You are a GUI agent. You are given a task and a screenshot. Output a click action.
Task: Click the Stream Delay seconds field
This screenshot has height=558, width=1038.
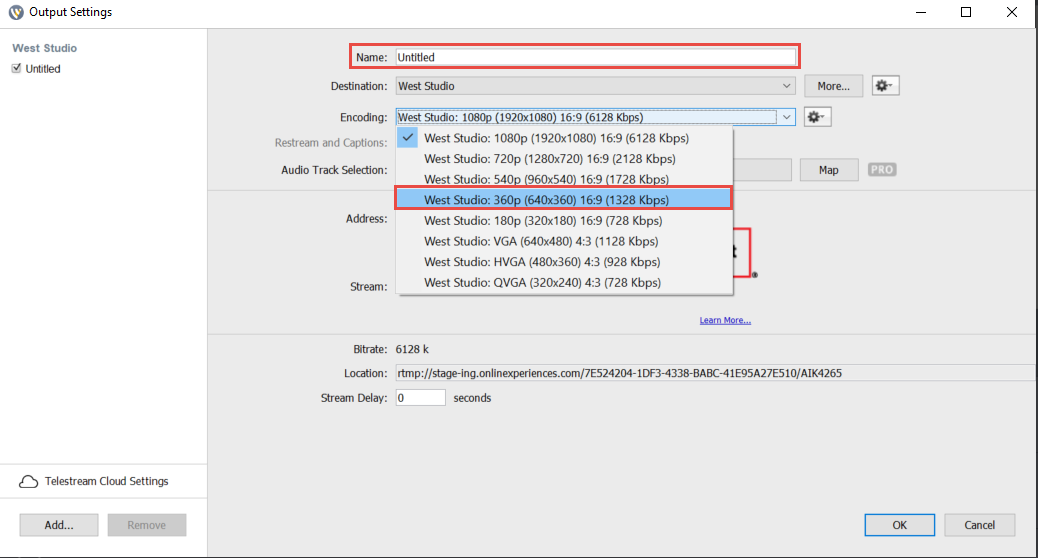click(x=420, y=398)
